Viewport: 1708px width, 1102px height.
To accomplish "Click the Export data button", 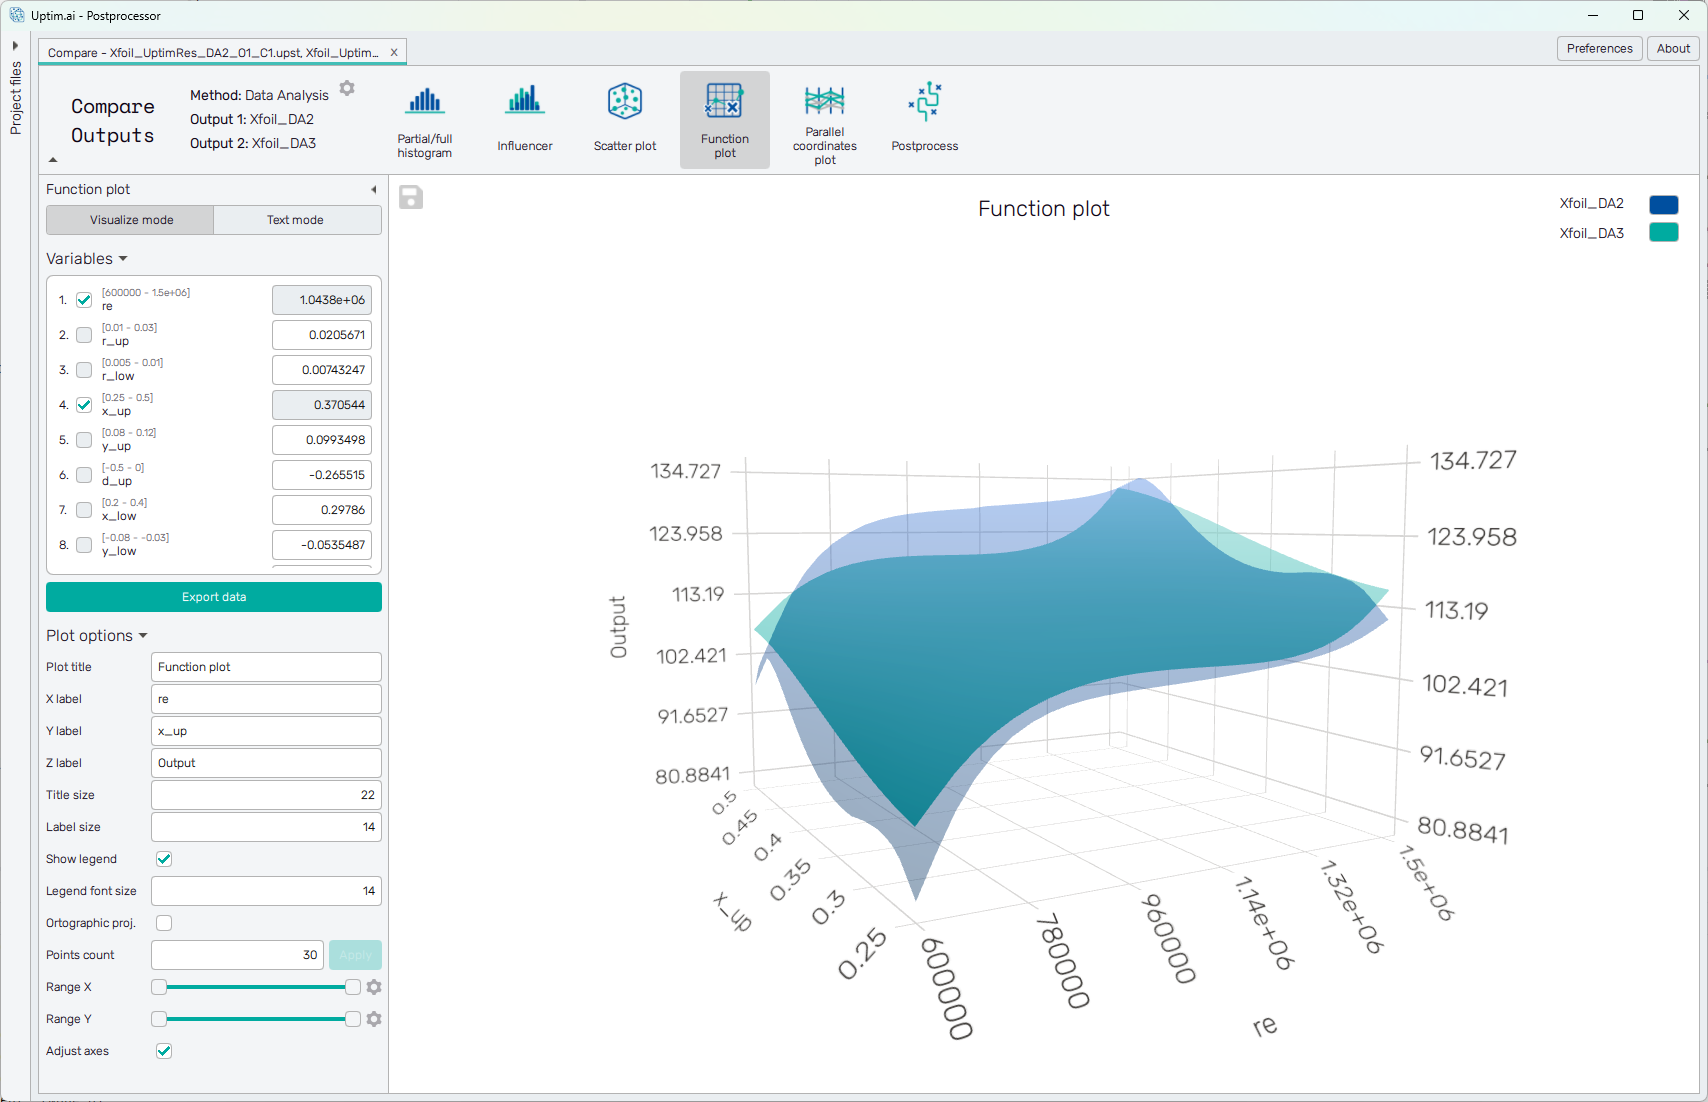I will point(214,597).
